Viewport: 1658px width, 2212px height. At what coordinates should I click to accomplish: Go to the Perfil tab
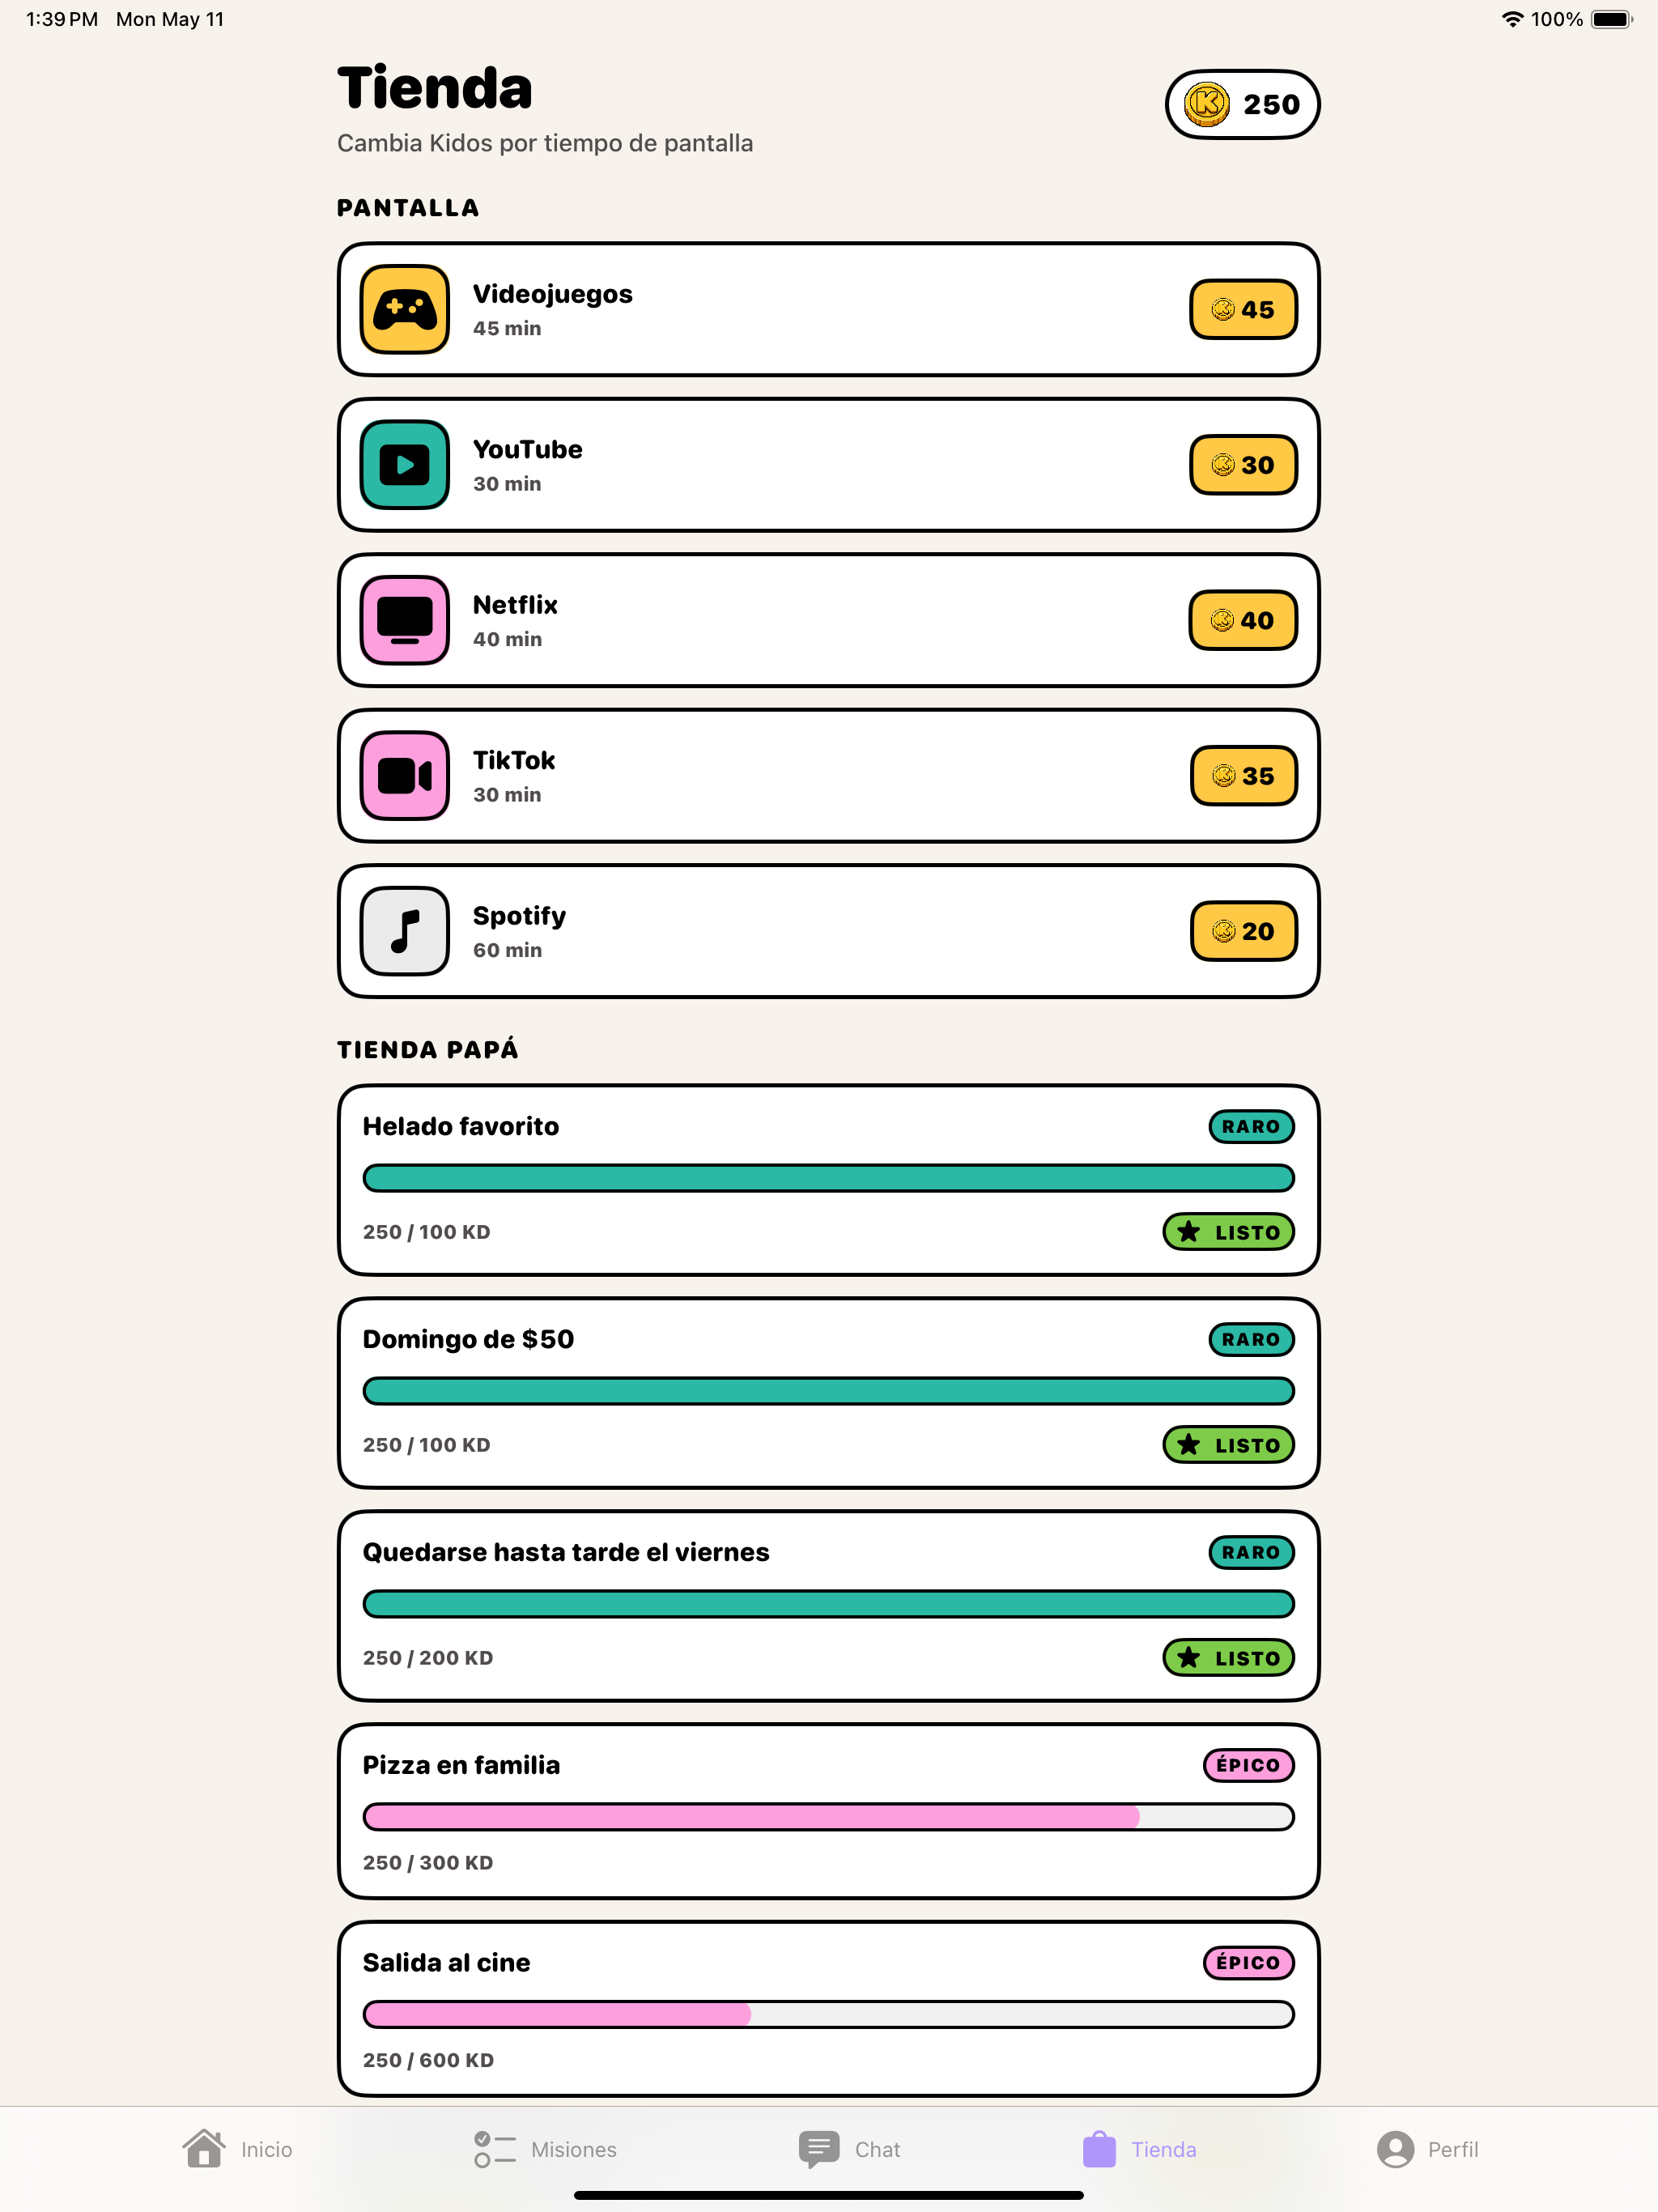(x=1427, y=2149)
